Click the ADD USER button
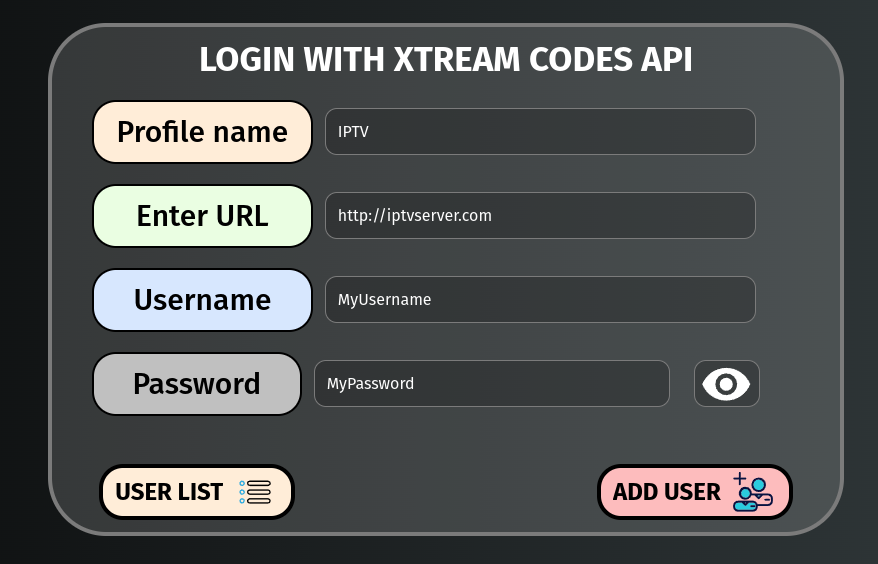 coord(694,492)
